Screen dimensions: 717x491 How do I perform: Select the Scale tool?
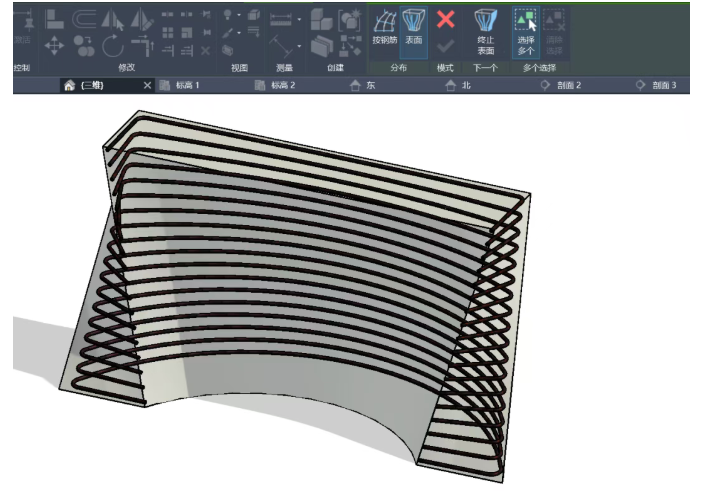point(187,32)
